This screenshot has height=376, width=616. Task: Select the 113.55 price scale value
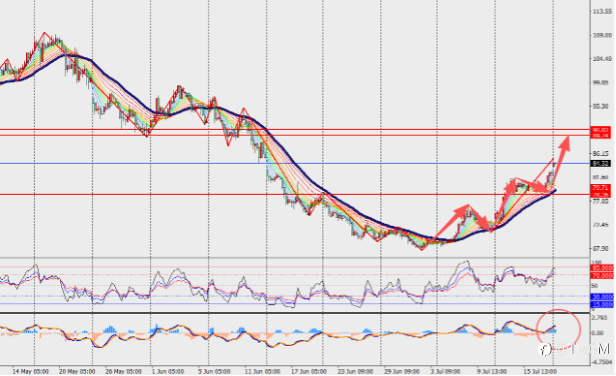click(602, 11)
